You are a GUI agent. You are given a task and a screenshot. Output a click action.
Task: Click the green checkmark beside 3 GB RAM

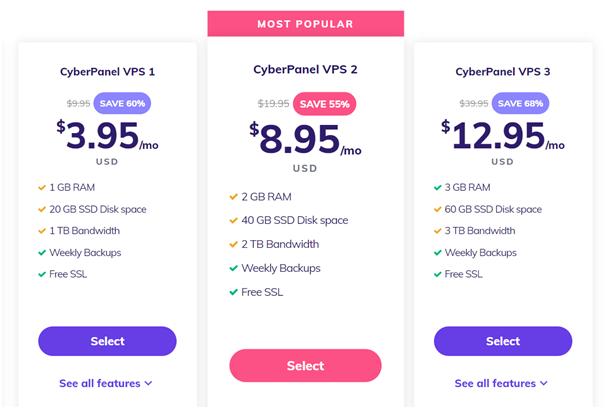(x=437, y=188)
